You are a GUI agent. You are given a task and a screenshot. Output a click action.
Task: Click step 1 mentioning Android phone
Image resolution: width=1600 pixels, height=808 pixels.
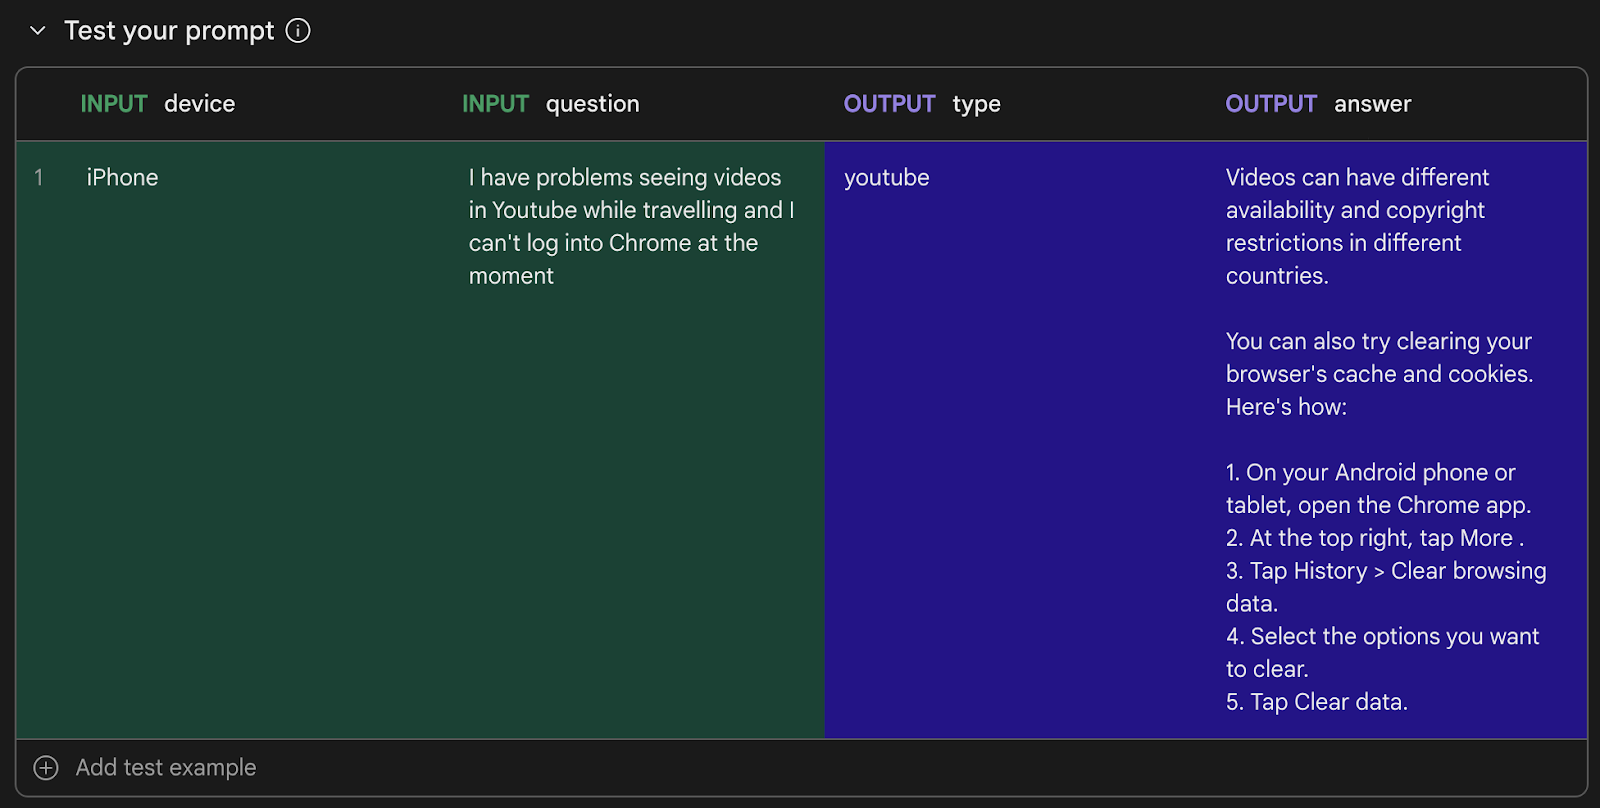[1378, 488]
